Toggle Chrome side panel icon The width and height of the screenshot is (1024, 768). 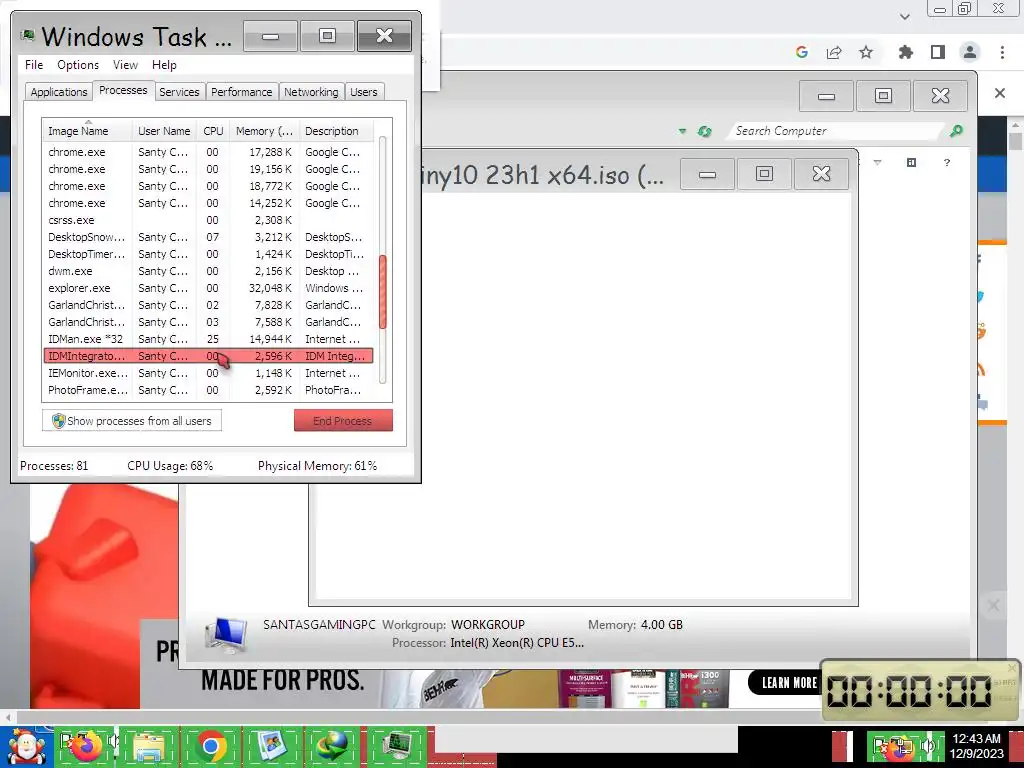pyautogui.click(x=938, y=52)
